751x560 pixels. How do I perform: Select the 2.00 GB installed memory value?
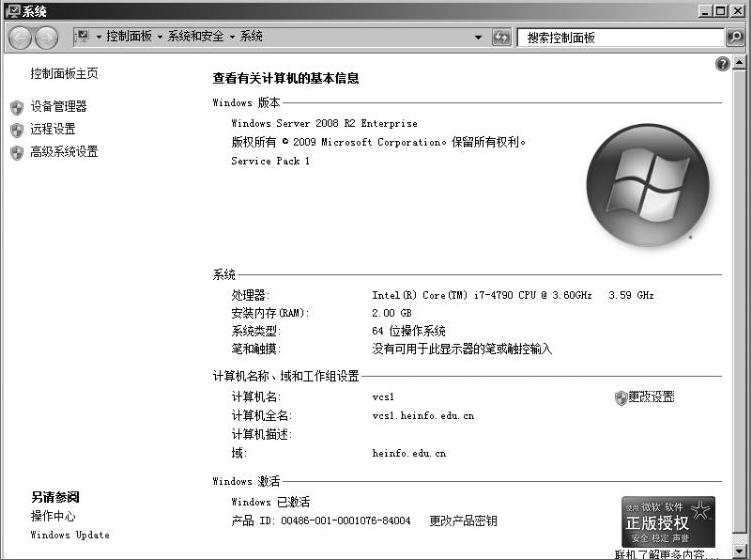pyautogui.click(x=392, y=313)
